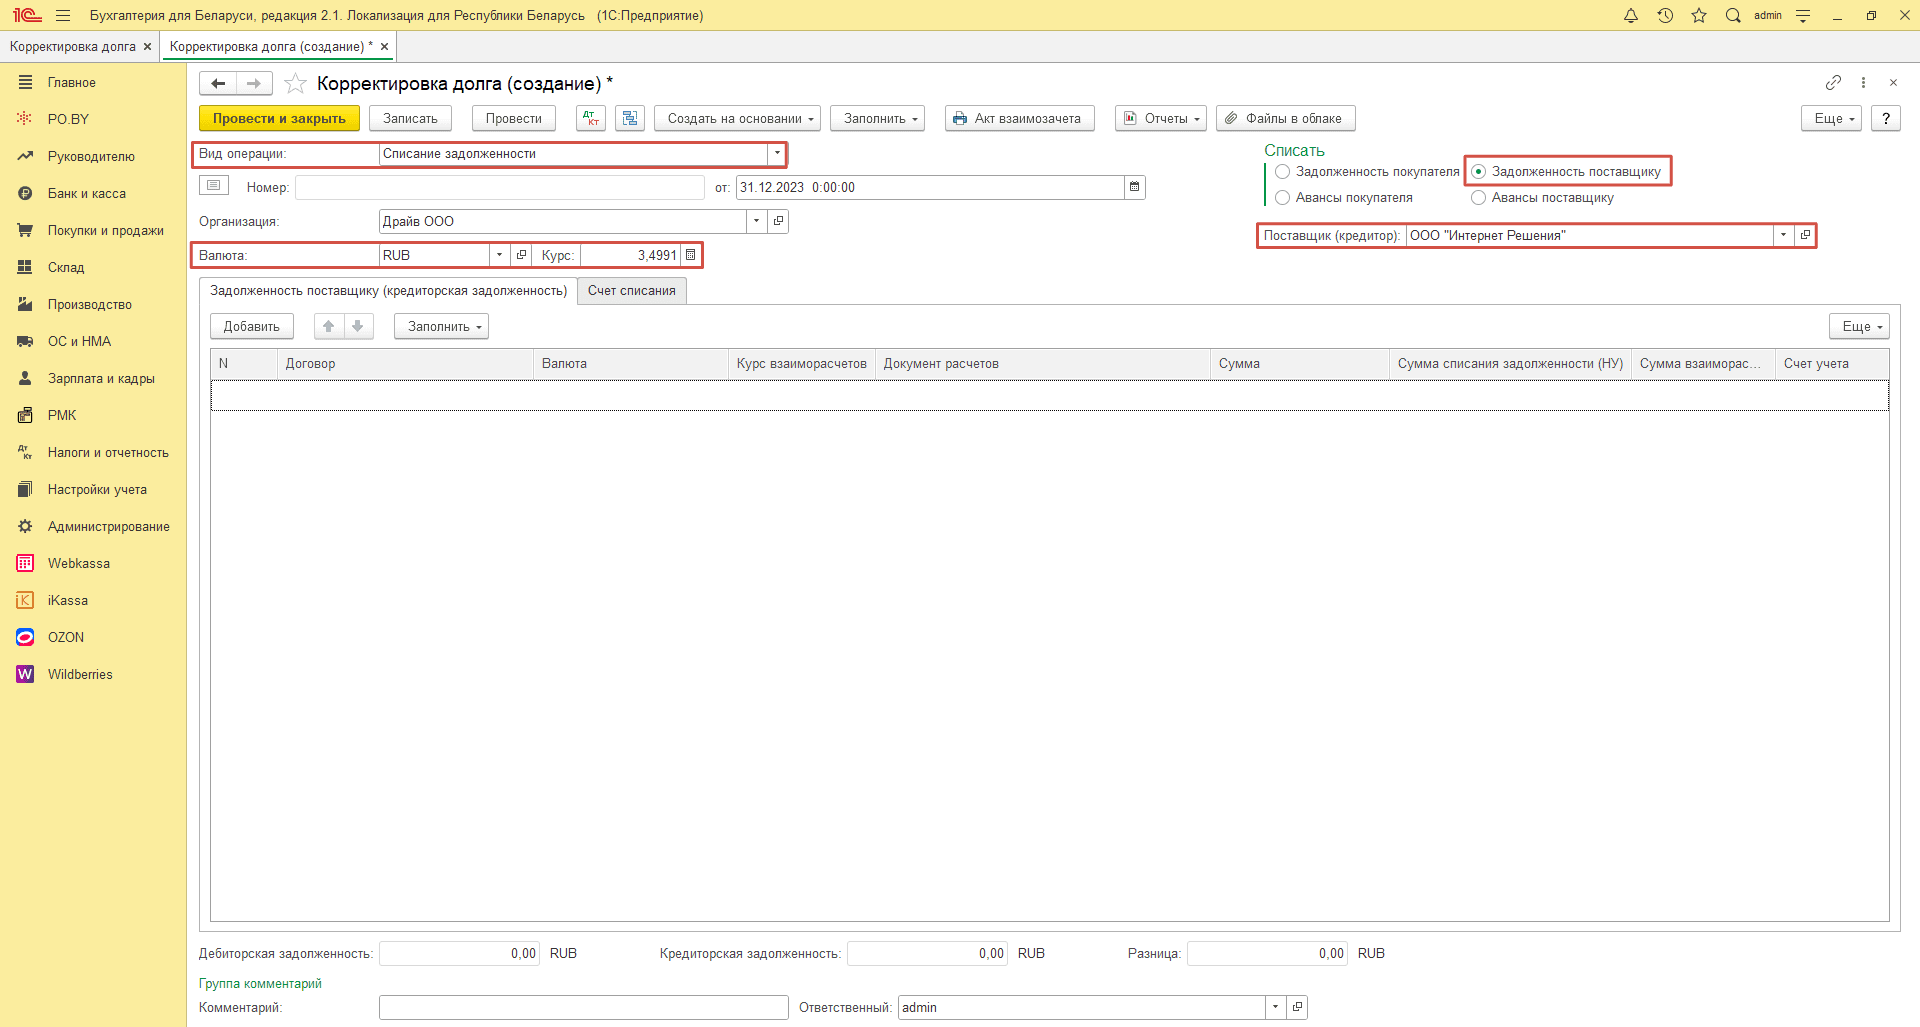This screenshot has width=1920, height=1027.
Task: Click Записать button
Action: click(410, 118)
